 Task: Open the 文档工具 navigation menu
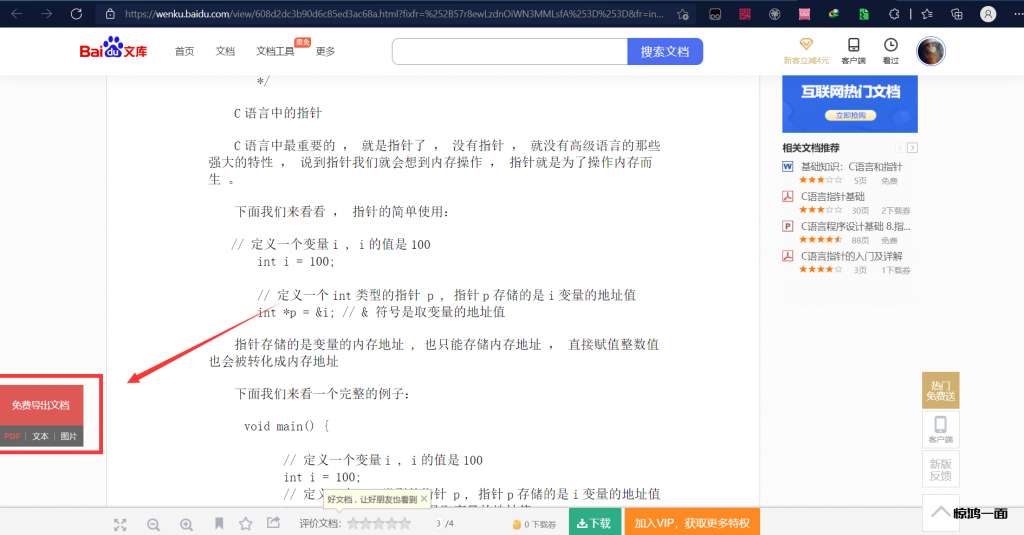pos(275,52)
